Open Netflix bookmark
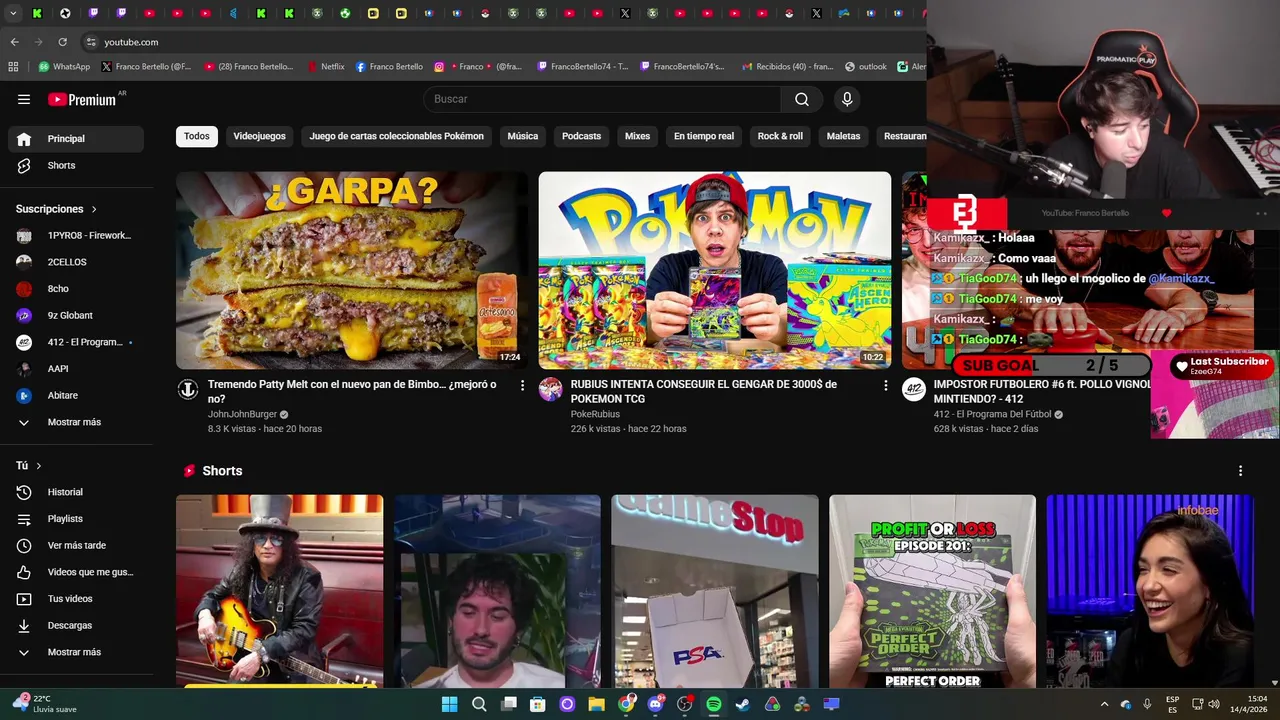 [x=325, y=67]
